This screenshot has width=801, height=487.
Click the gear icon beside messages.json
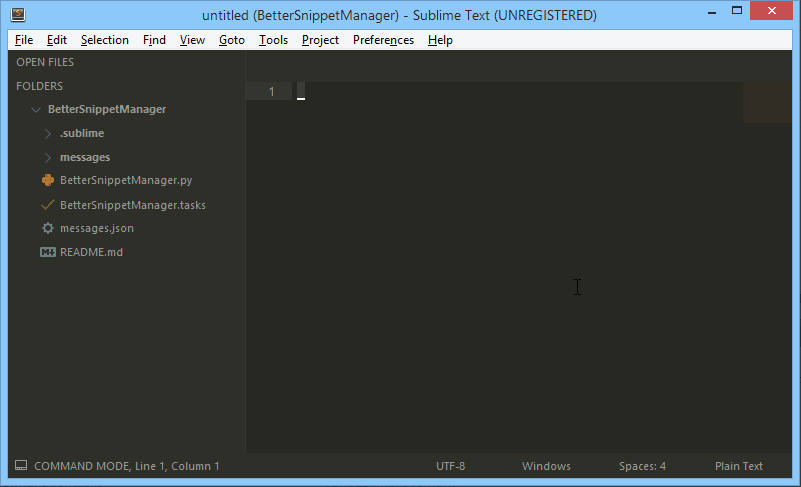pyautogui.click(x=48, y=228)
